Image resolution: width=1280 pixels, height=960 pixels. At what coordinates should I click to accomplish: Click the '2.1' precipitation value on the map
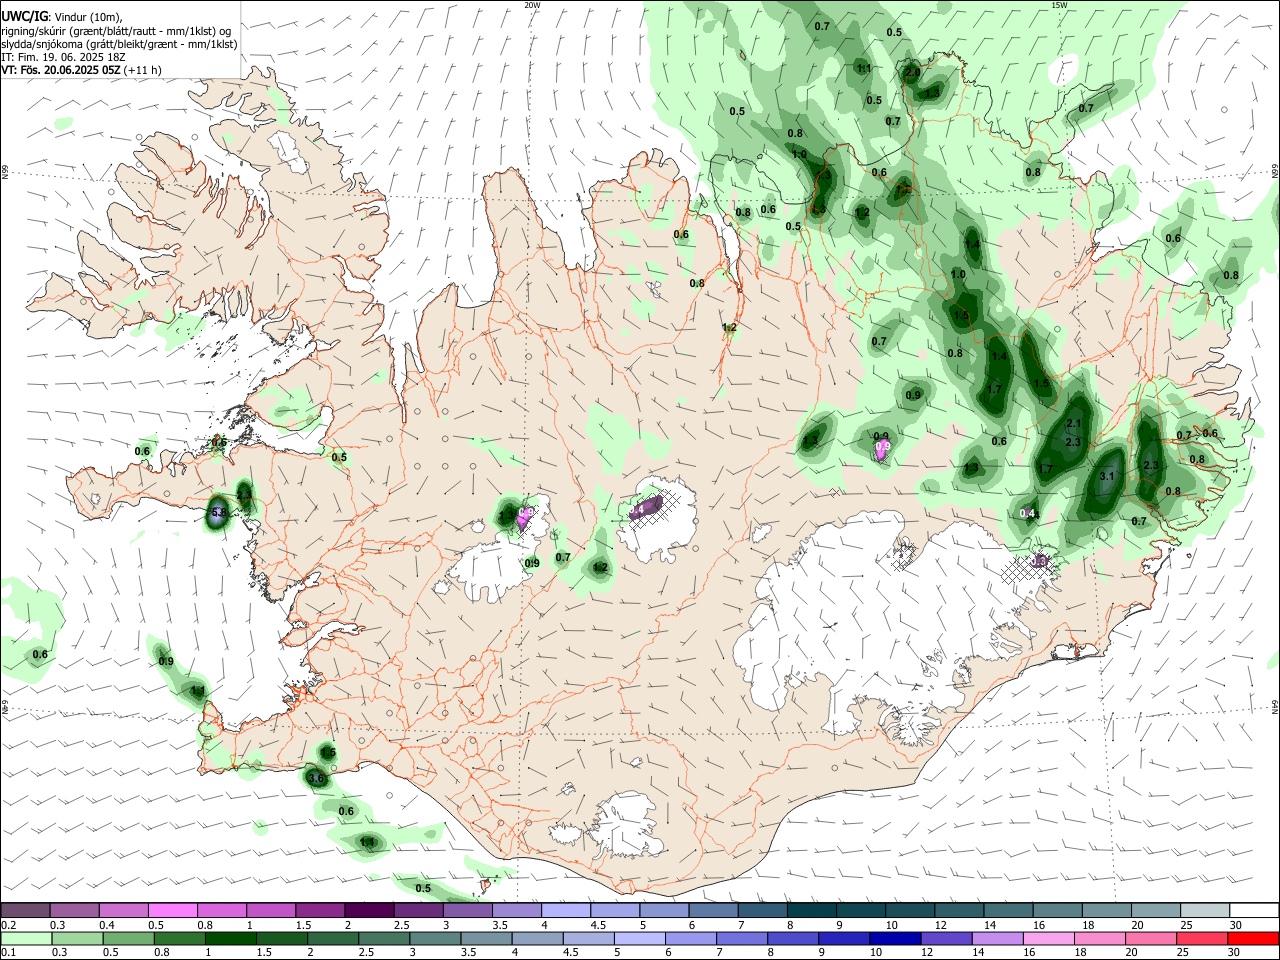1075,424
